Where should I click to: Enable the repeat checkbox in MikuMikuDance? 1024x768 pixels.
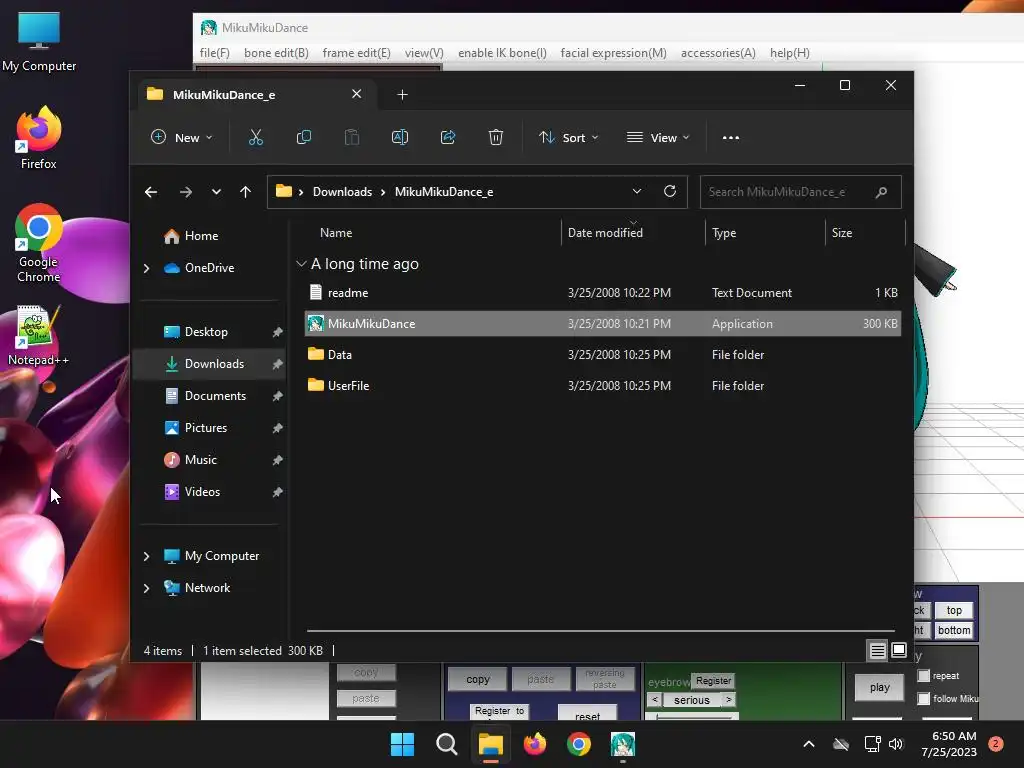(923, 676)
